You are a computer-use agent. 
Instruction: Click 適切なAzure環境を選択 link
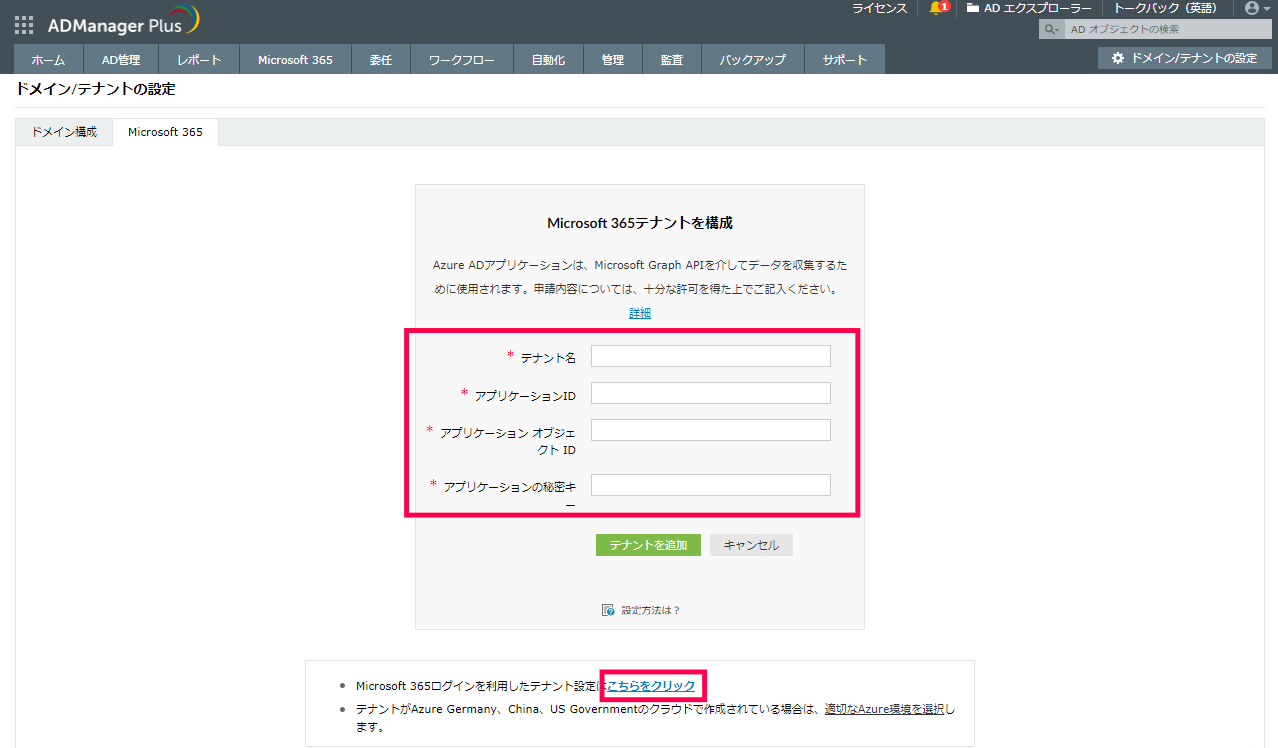click(884, 709)
